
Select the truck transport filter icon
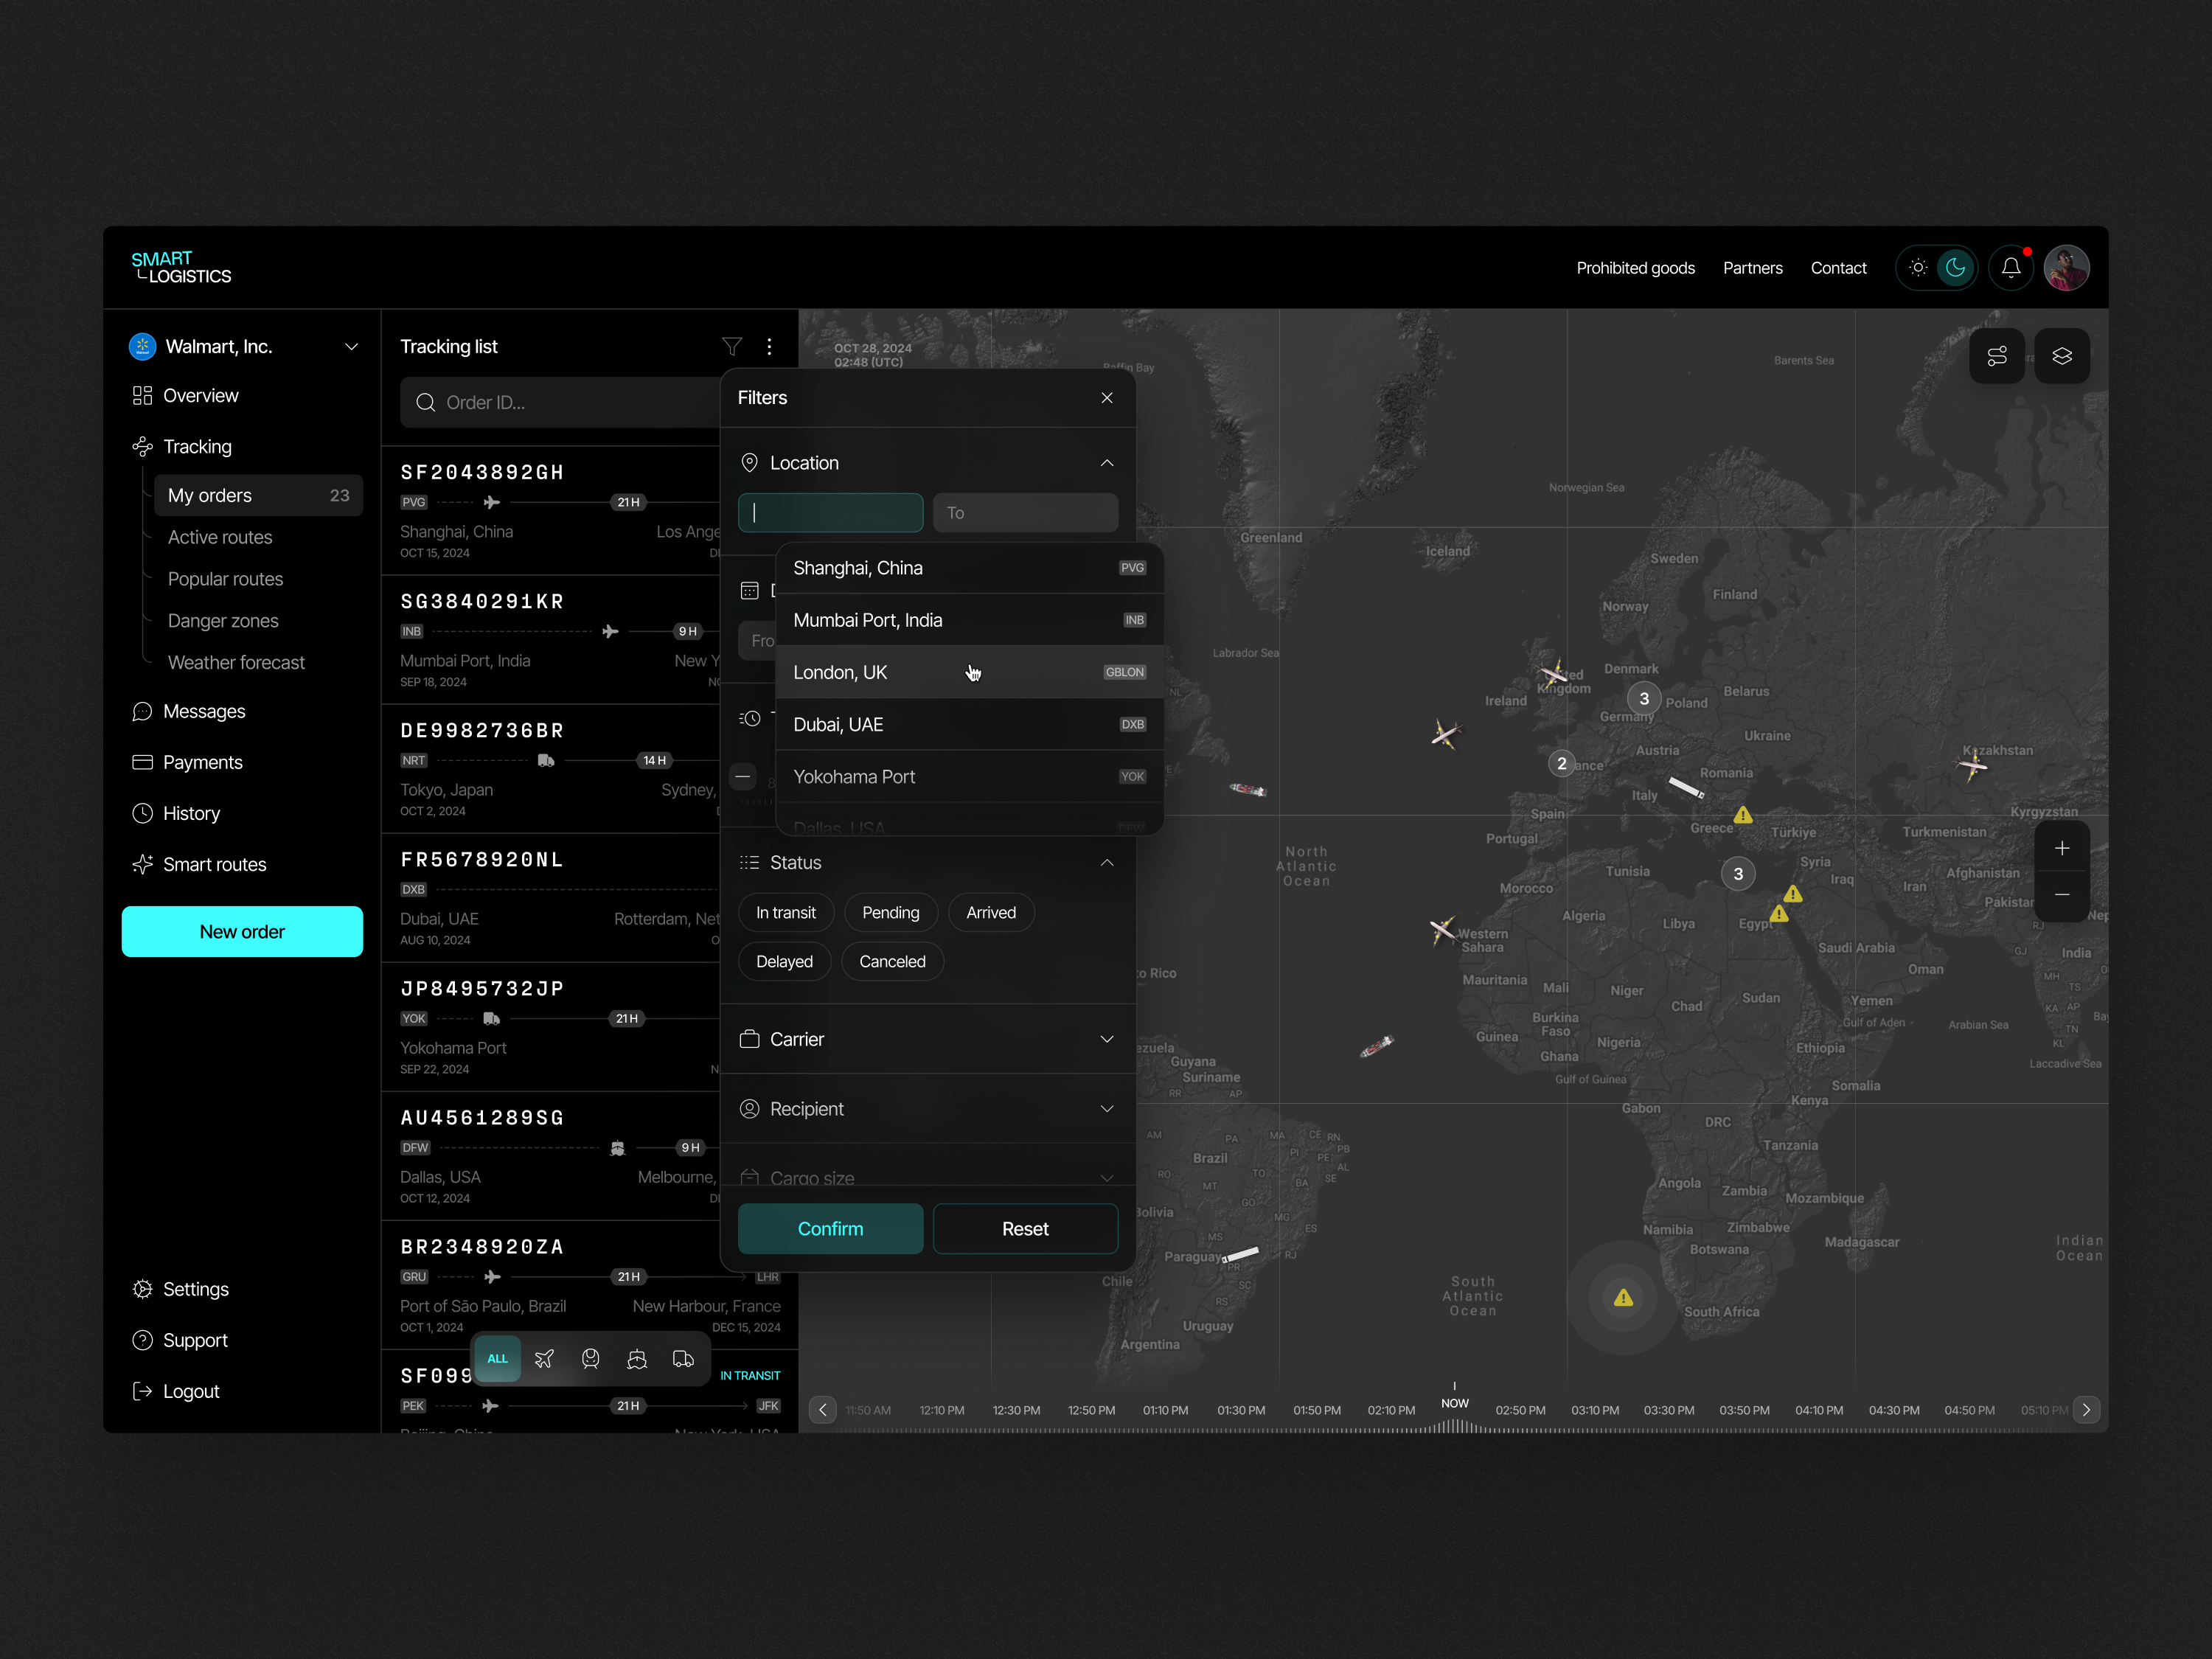684,1359
